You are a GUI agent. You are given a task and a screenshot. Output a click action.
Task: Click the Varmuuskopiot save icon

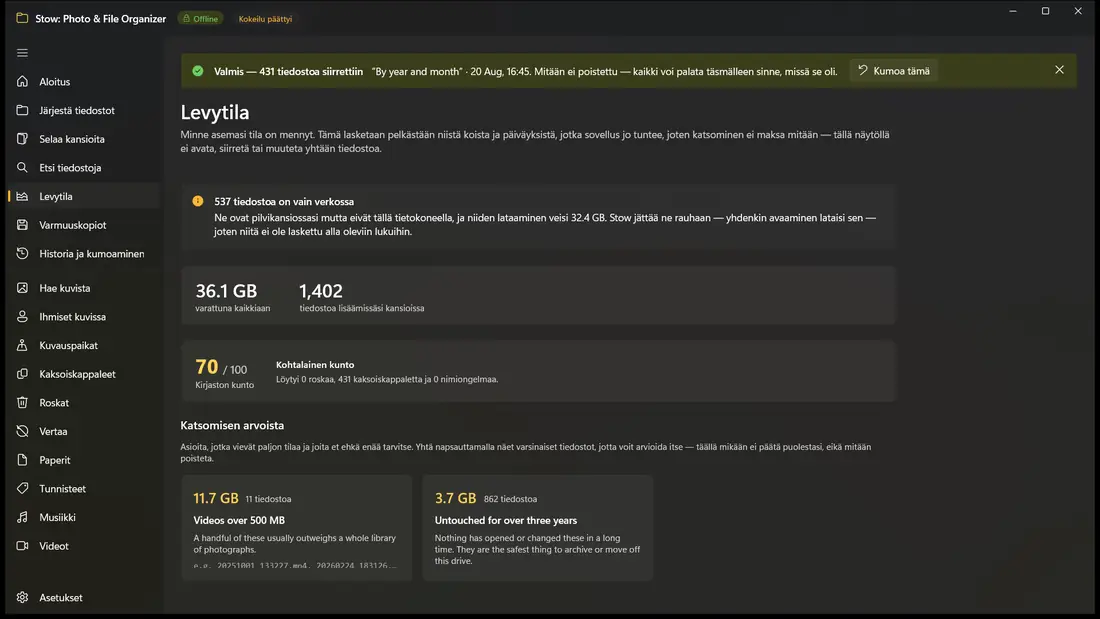tap(22, 225)
